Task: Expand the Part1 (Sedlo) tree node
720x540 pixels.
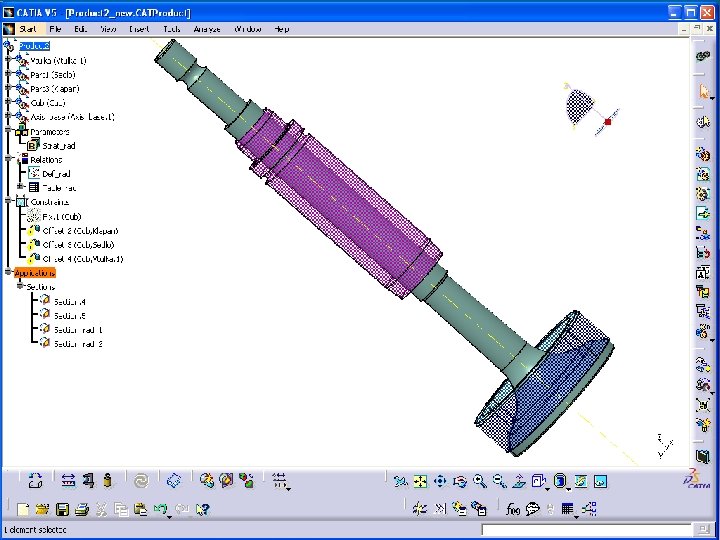Action: (8, 73)
